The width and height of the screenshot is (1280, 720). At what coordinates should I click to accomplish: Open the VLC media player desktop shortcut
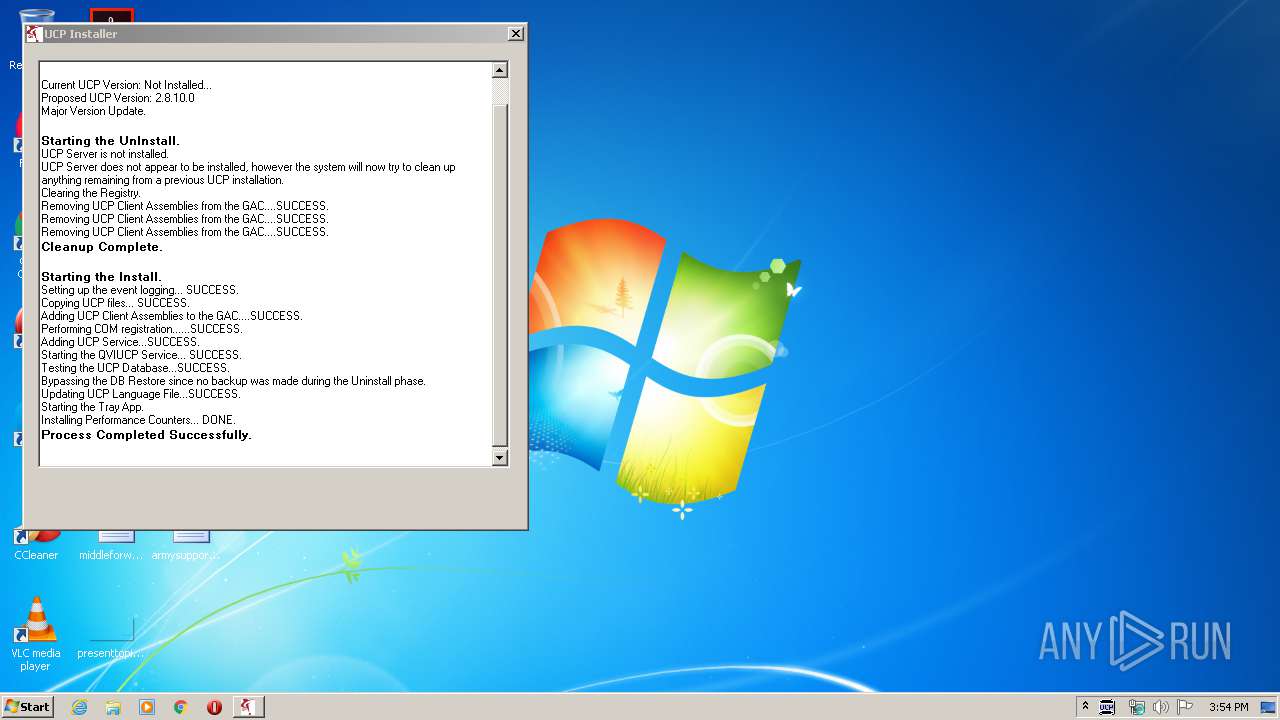(x=36, y=634)
